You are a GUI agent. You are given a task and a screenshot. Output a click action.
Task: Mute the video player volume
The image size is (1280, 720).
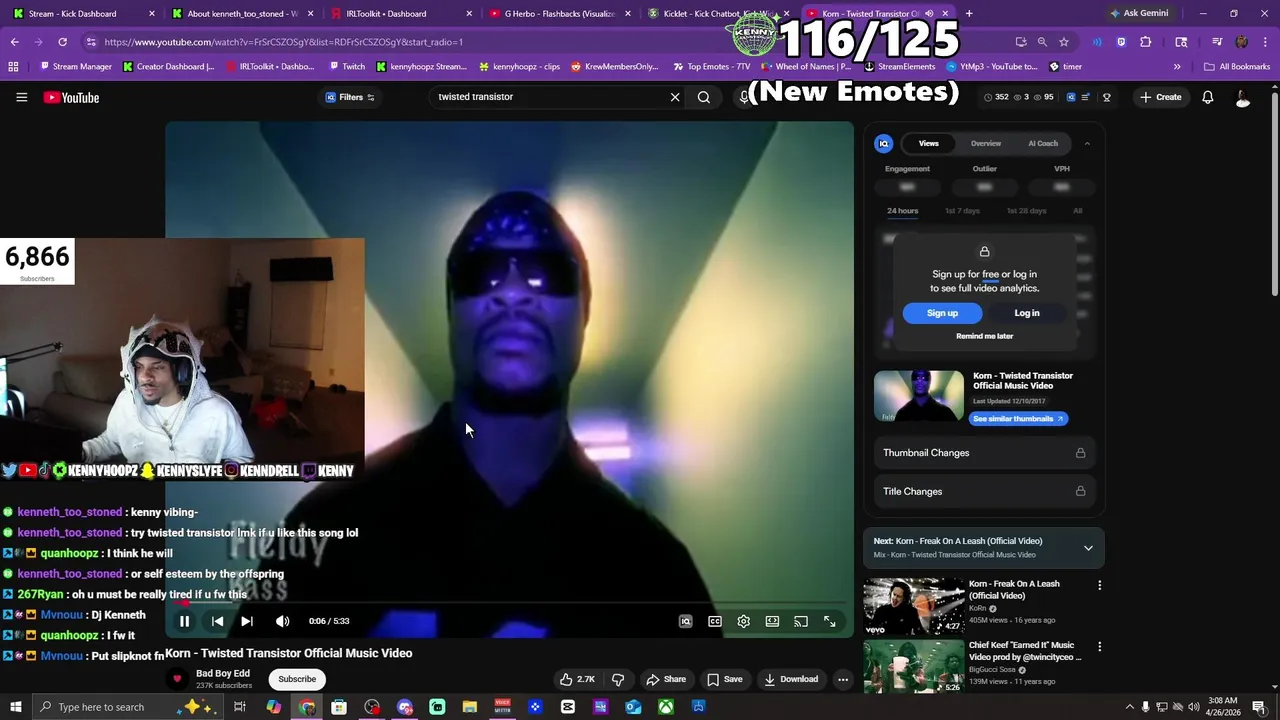pyautogui.click(x=283, y=621)
